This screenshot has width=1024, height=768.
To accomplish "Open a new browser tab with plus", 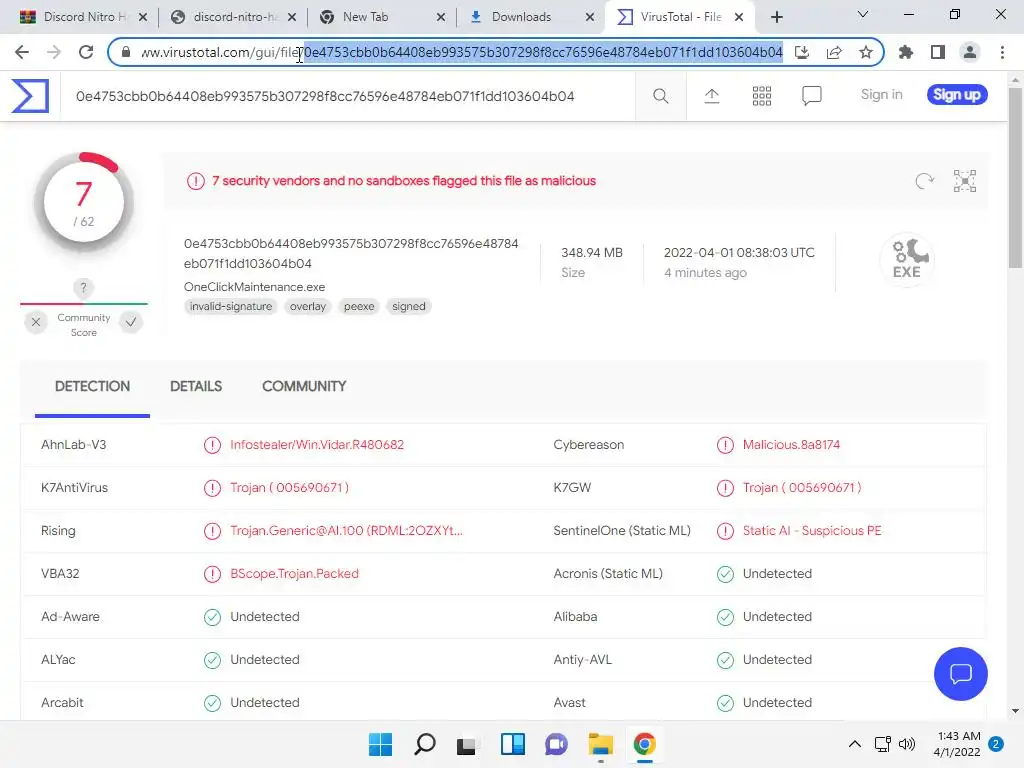I will point(776,17).
